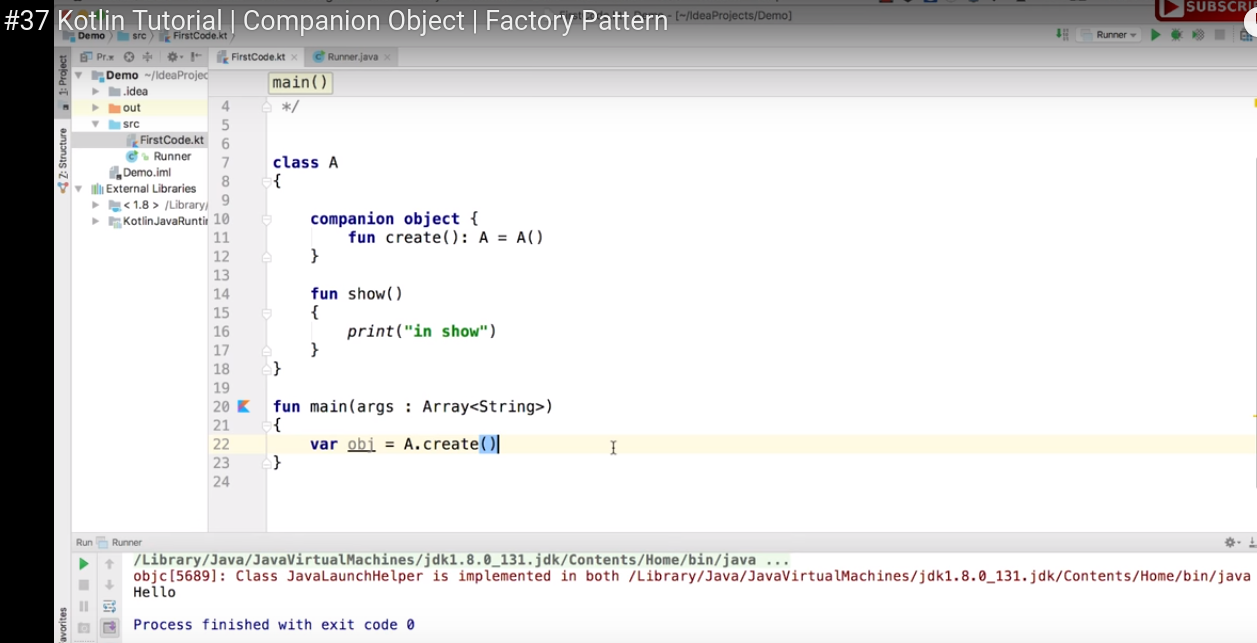Run the app with code coverage icon
1257x643 pixels.
pos(1197,34)
